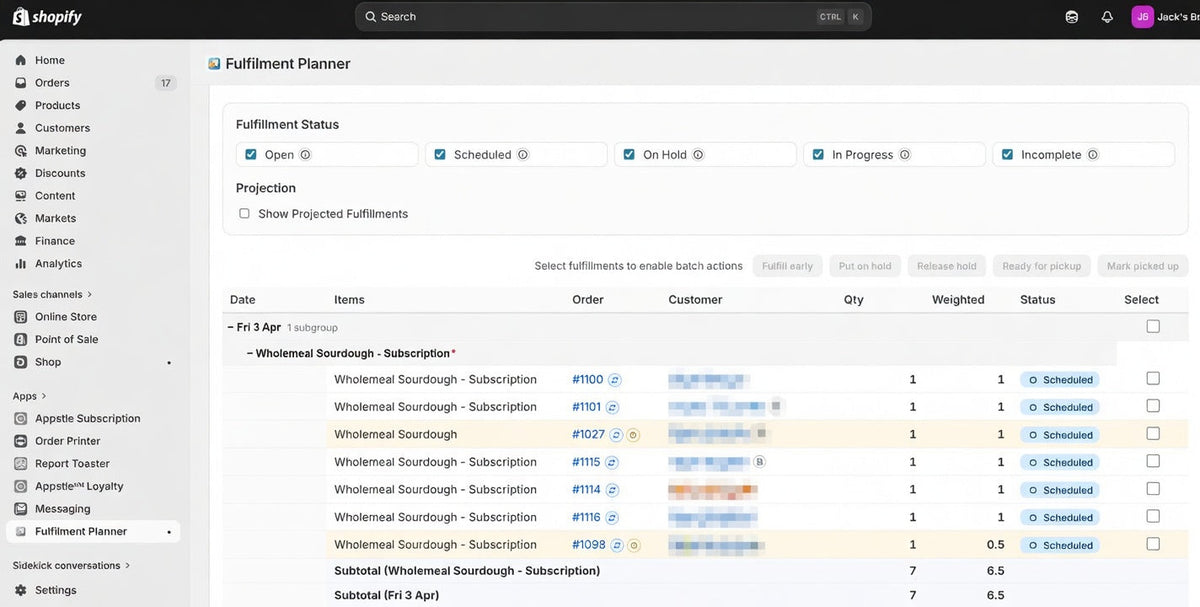This screenshot has height=607, width=1200.
Task: Uncheck the On Hold checkbox
Action: (629, 155)
